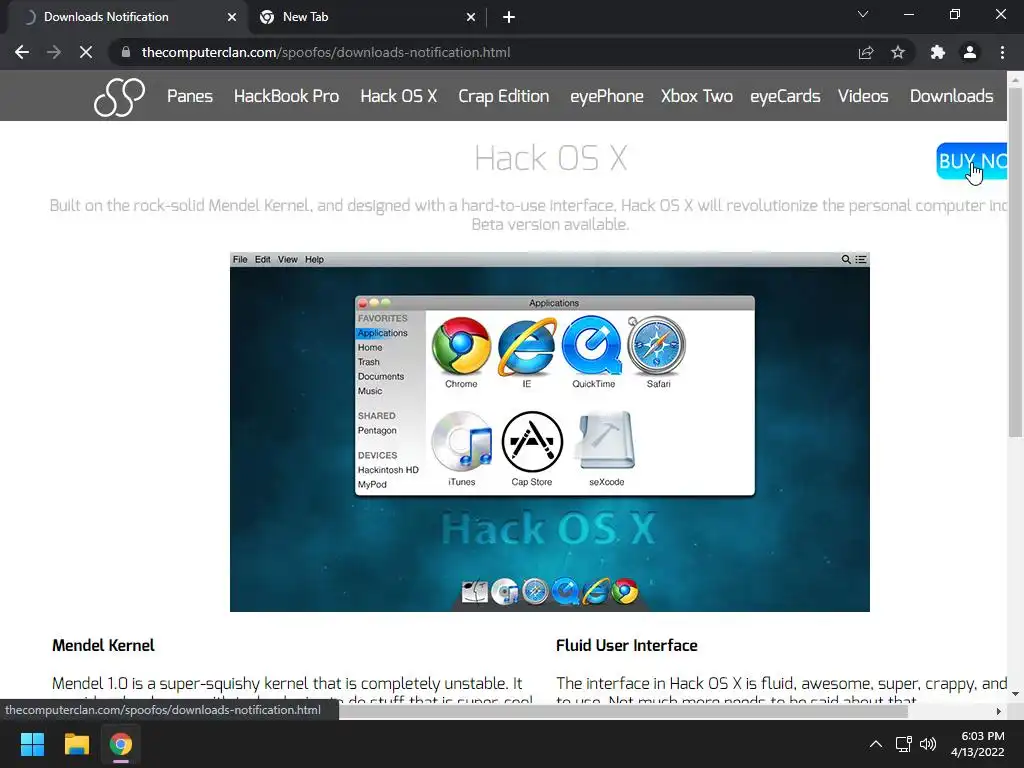Show hidden system tray icons
1024x768 pixels.
(876, 744)
